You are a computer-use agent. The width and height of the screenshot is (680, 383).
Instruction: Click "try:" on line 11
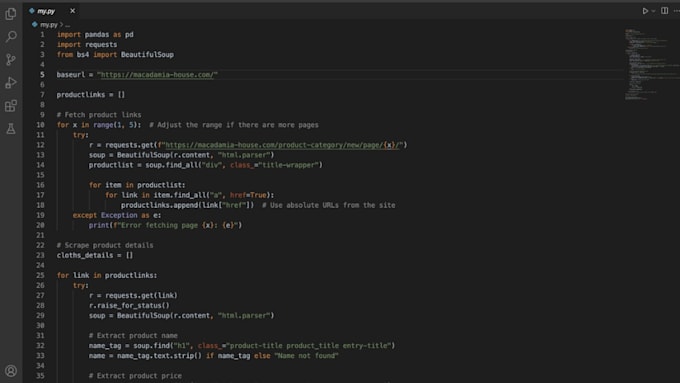coord(81,135)
